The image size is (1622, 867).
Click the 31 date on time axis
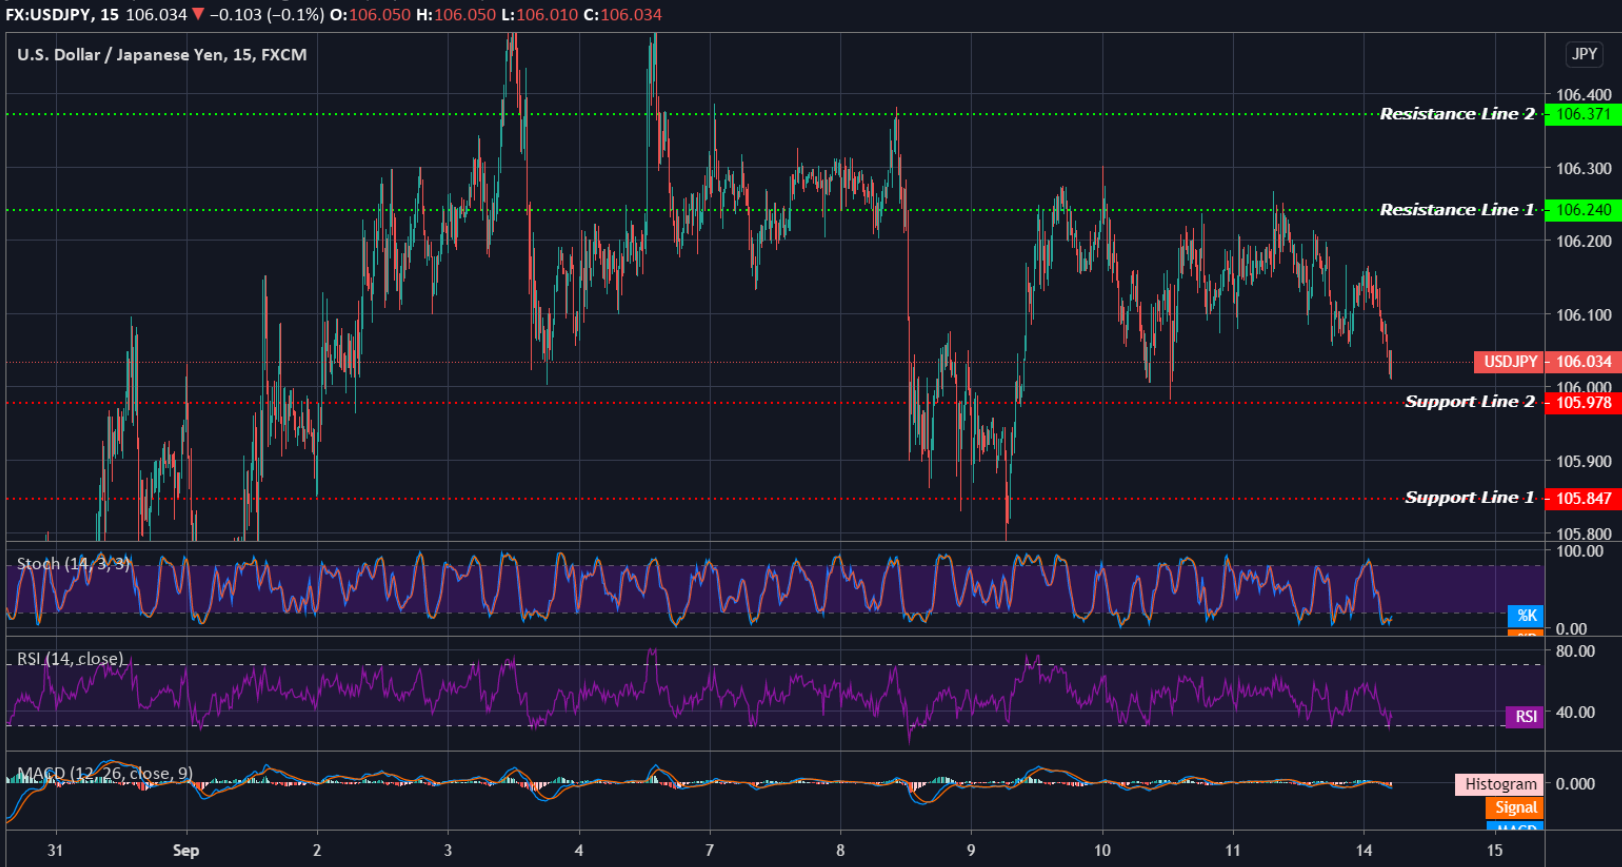tap(55, 850)
